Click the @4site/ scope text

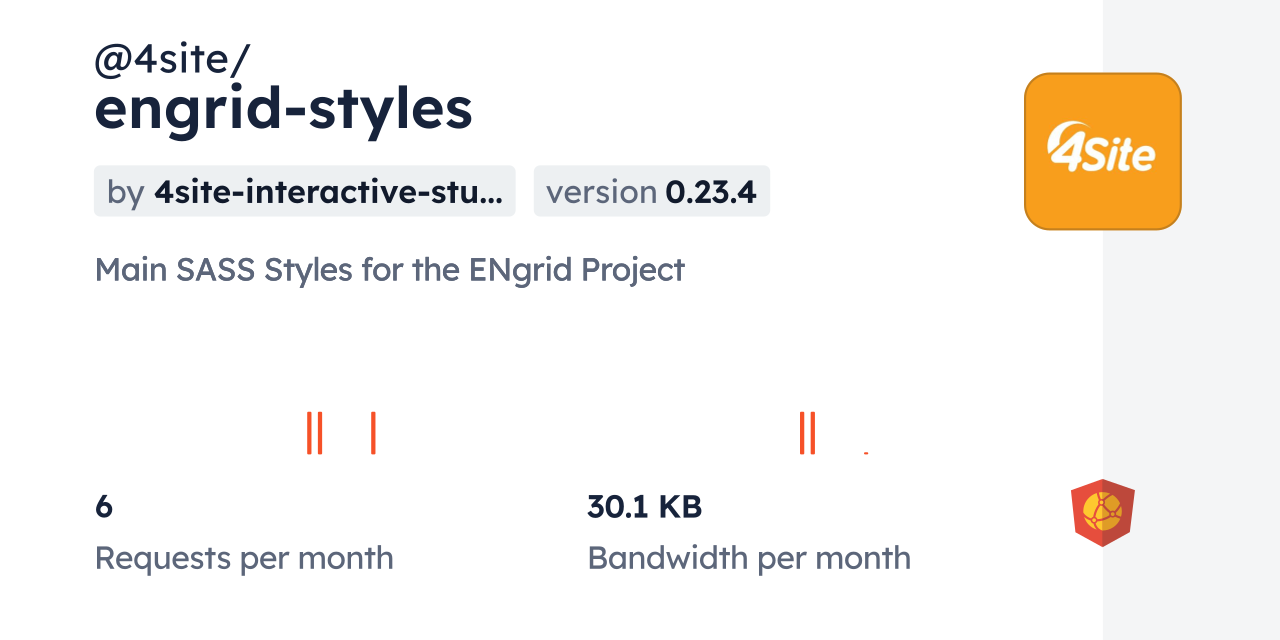point(171,60)
